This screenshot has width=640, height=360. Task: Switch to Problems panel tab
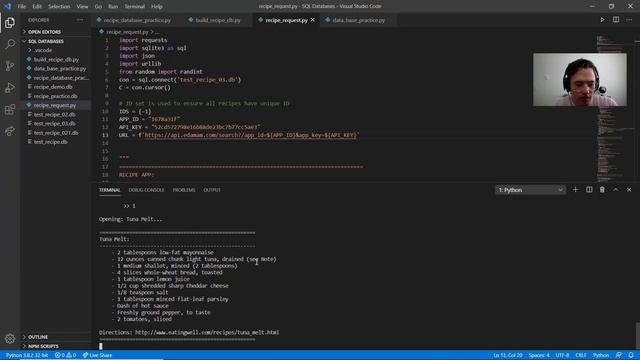[184, 190]
